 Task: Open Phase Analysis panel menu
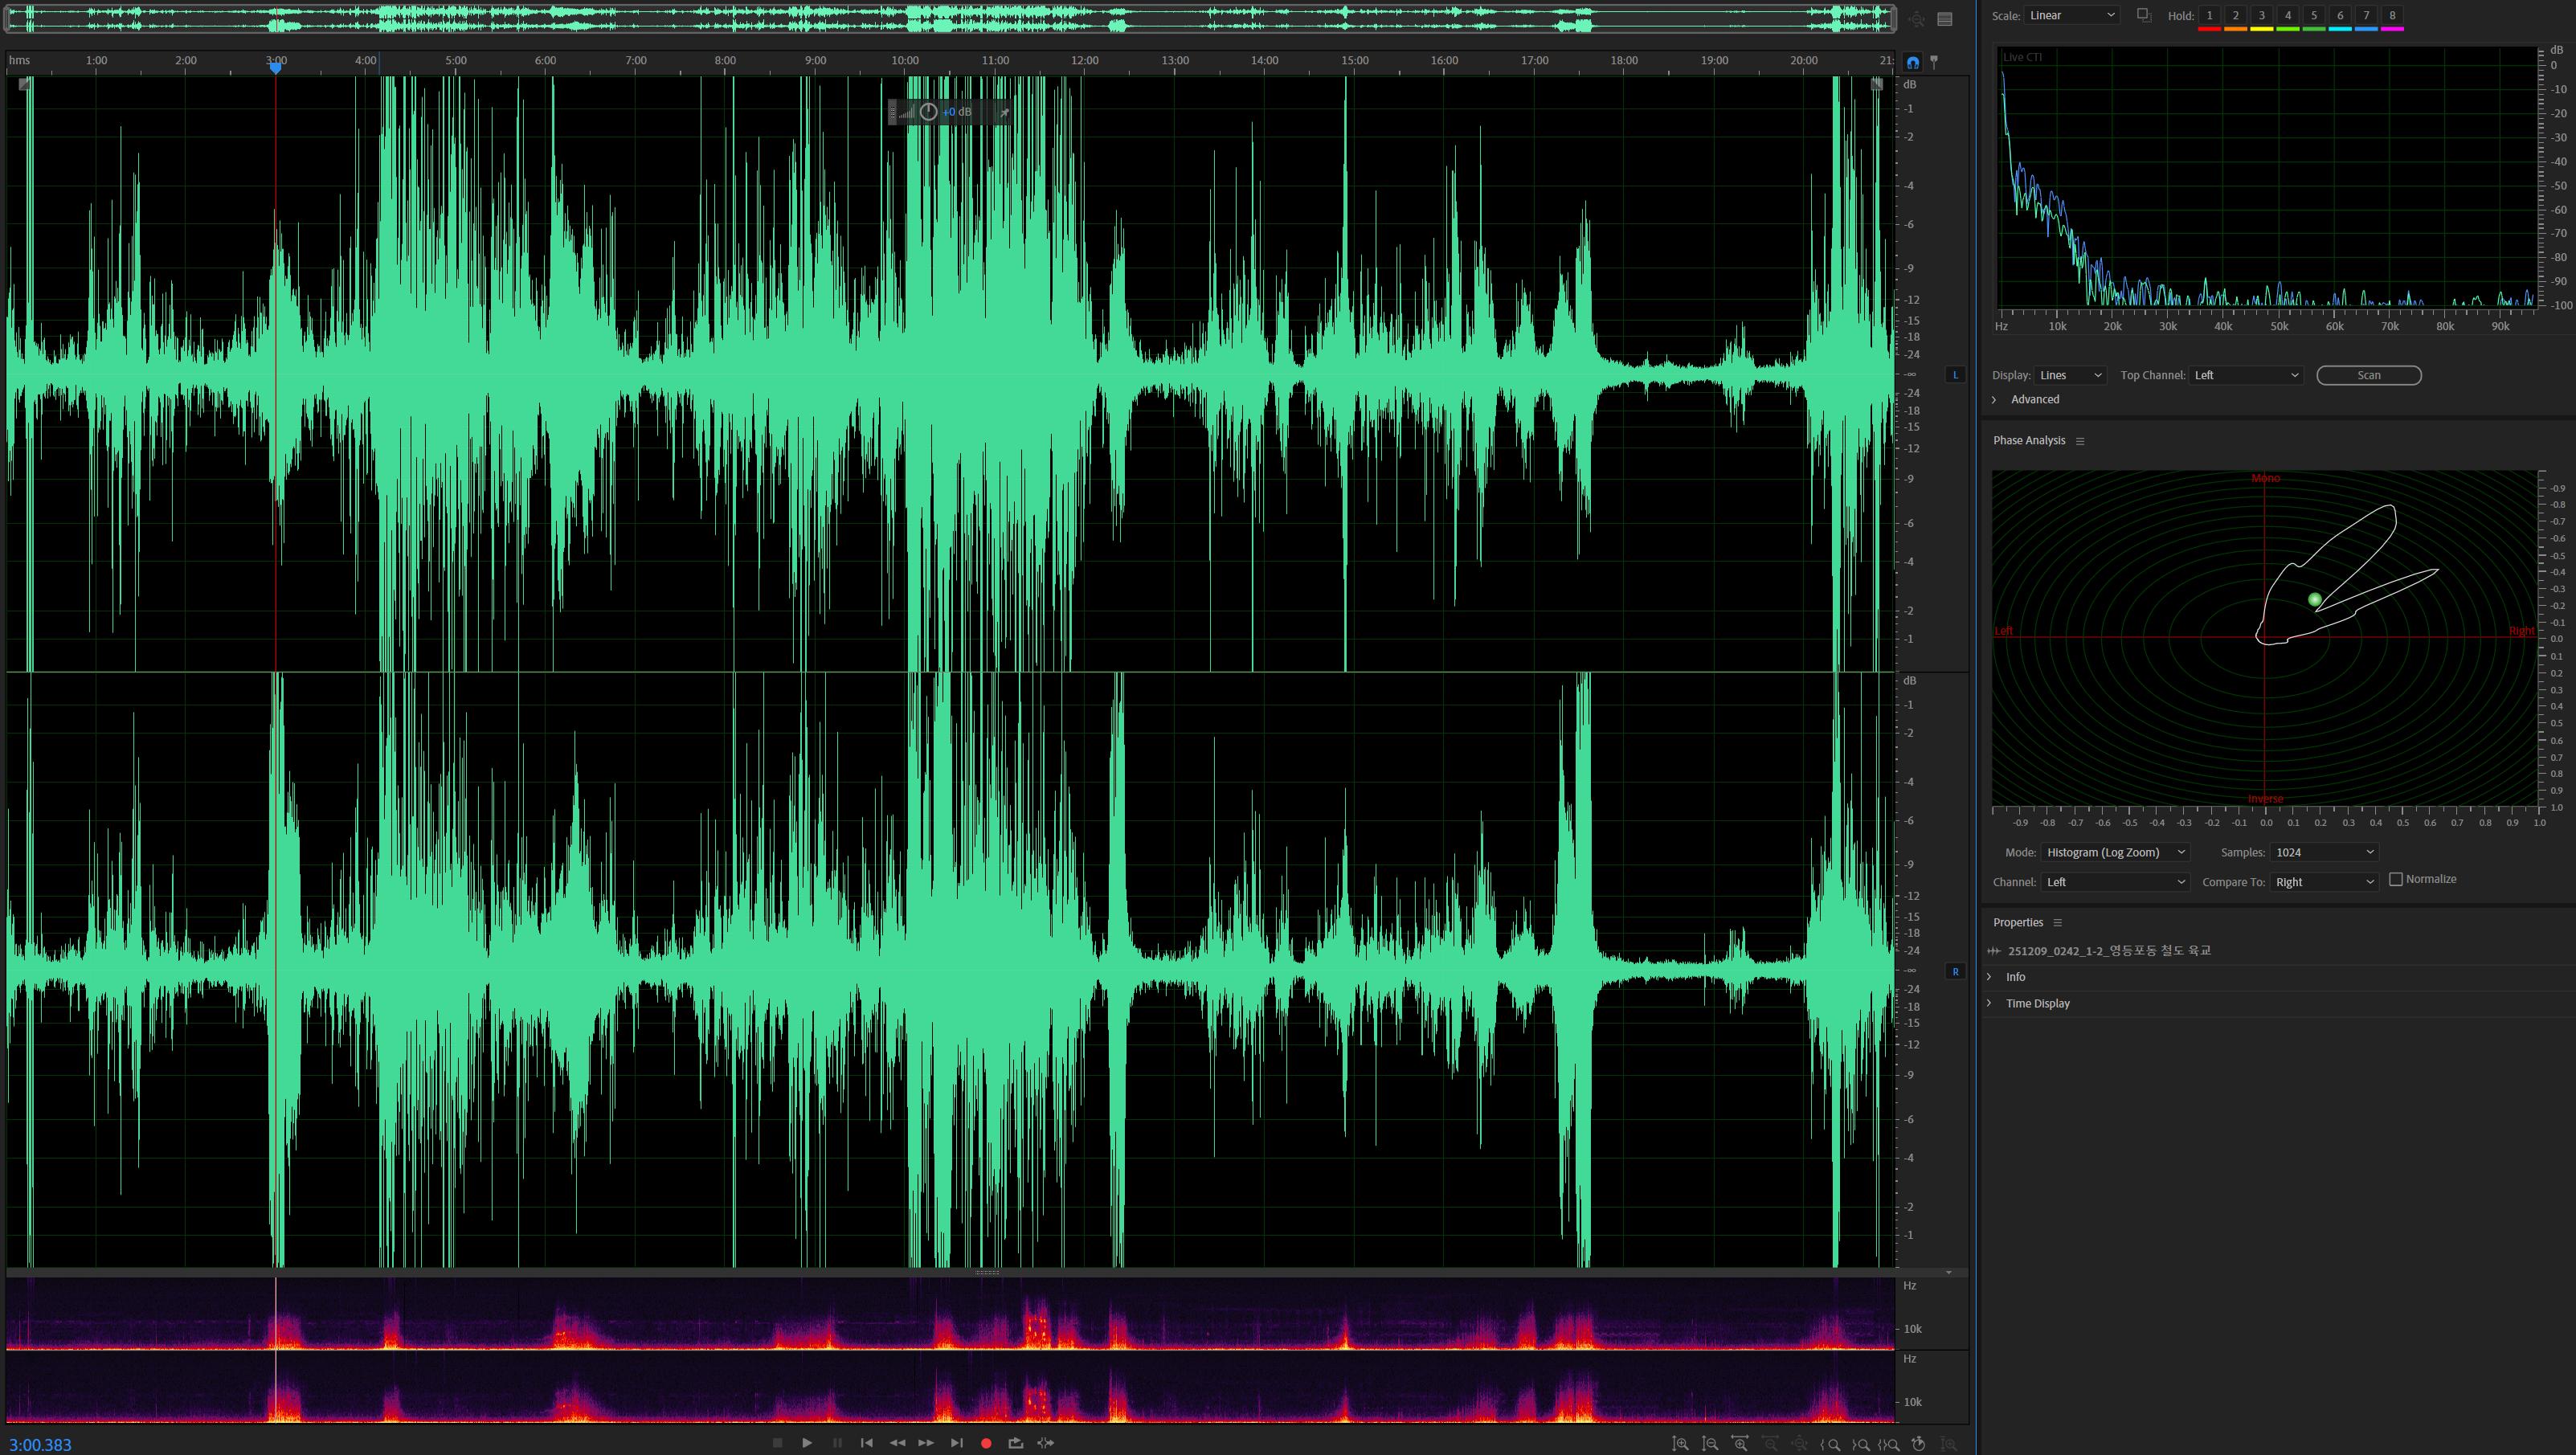coord(2080,441)
